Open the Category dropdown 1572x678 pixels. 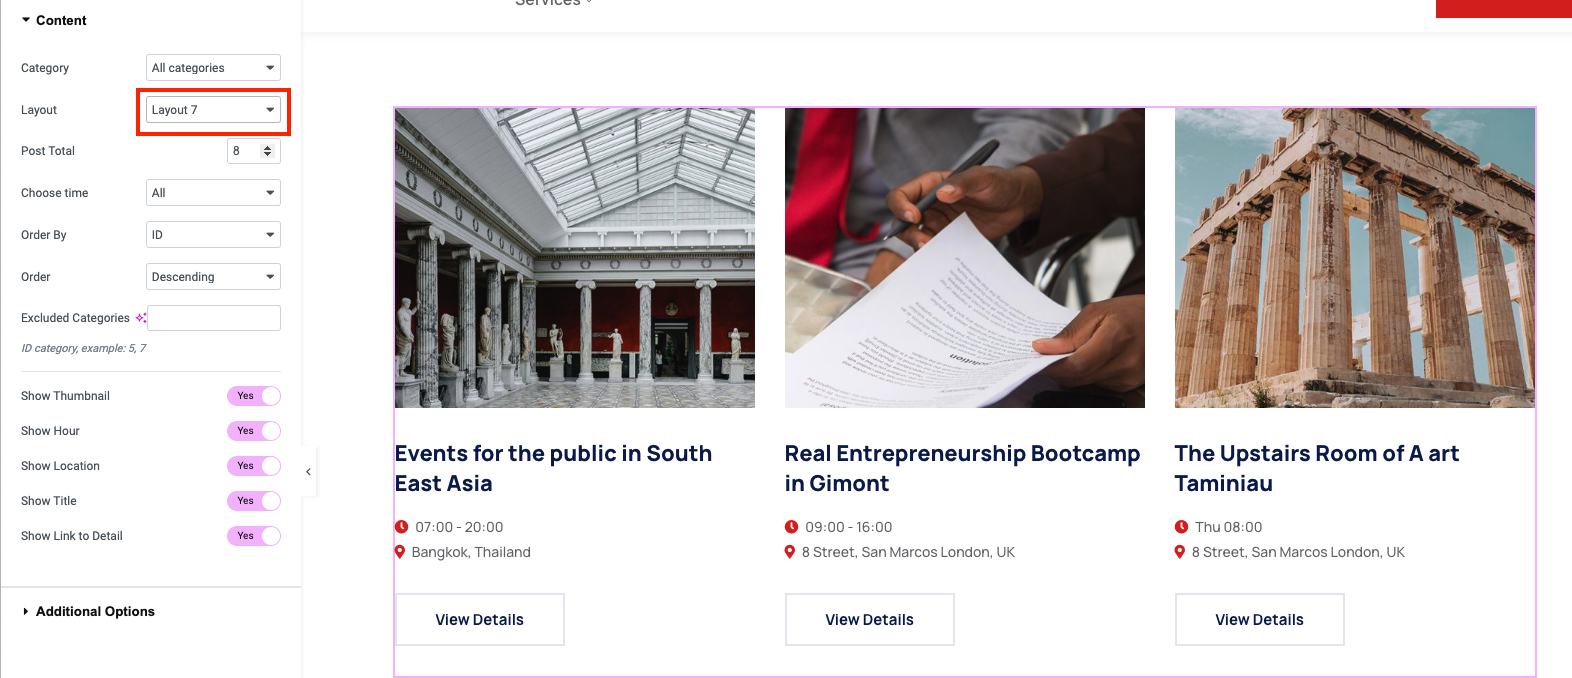coord(213,68)
